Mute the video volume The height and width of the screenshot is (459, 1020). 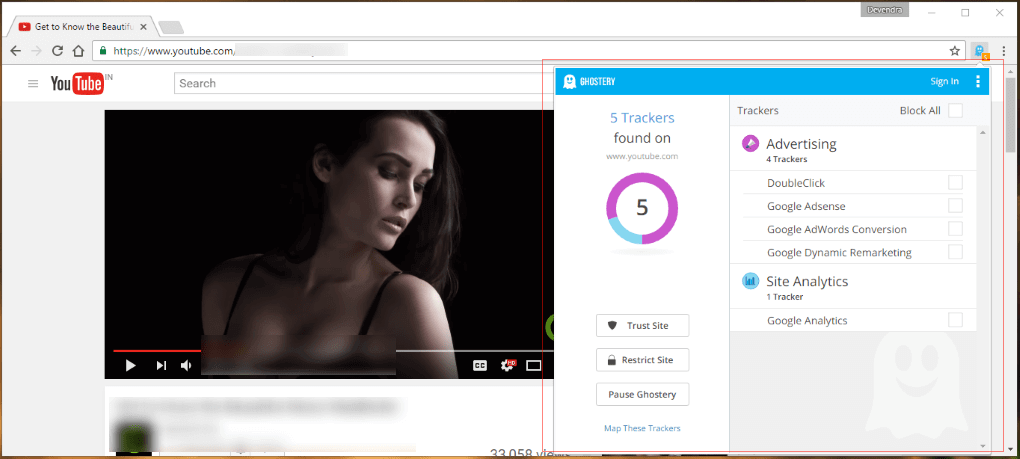coord(186,365)
